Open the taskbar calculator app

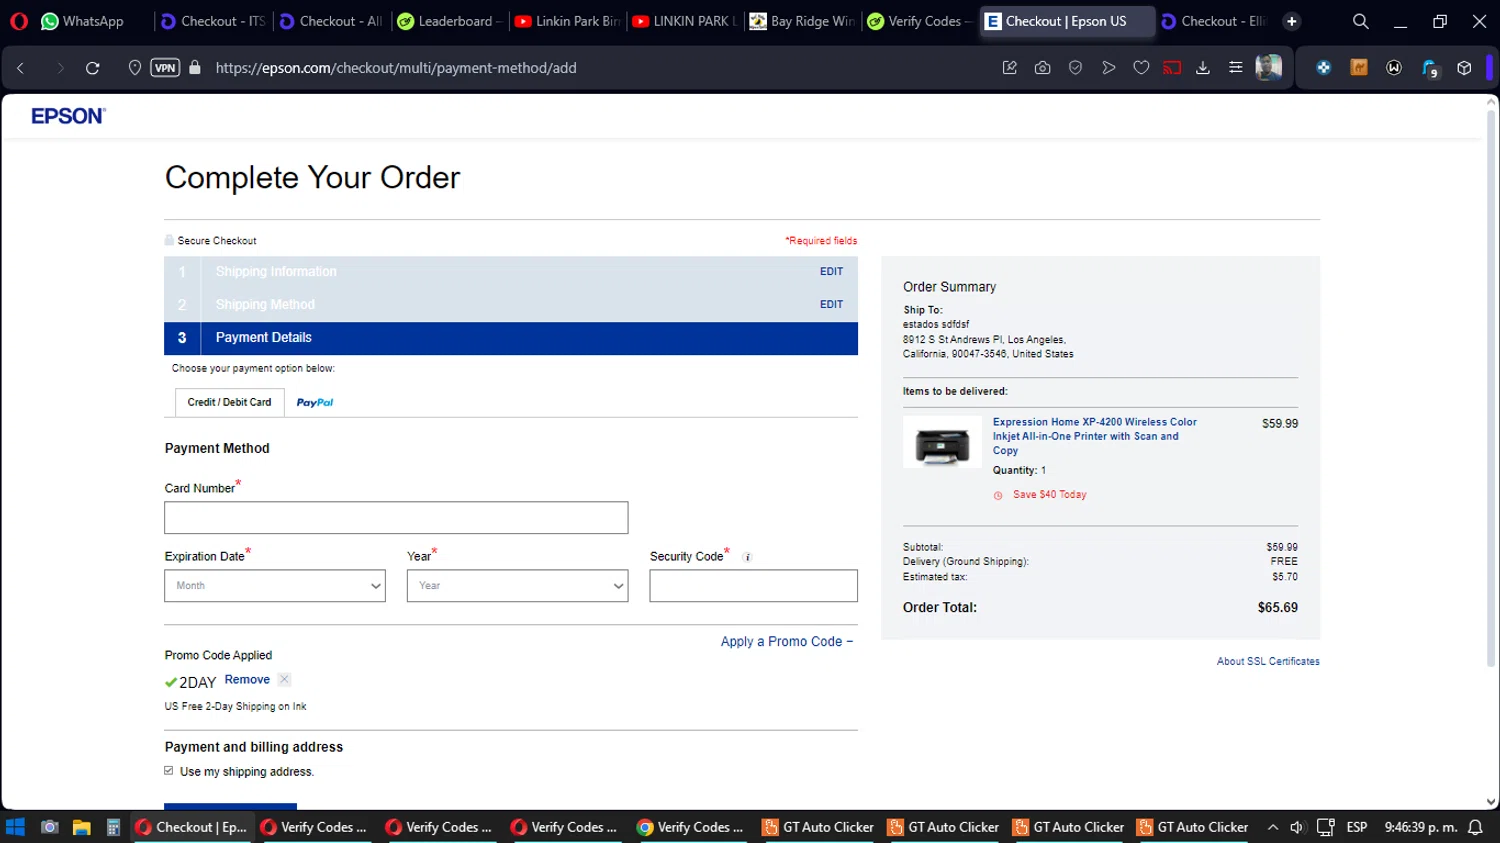pos(113,827)
